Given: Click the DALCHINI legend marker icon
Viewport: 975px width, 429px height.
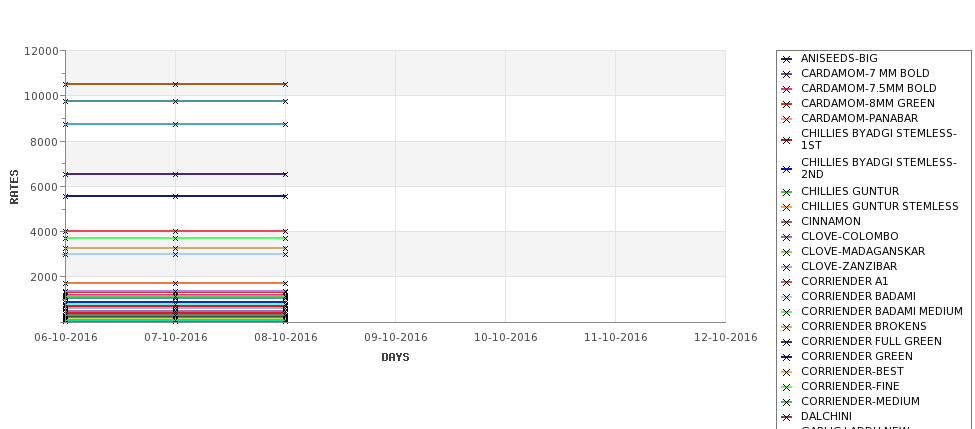Looking at the screenshot, I should click(786, 418).
